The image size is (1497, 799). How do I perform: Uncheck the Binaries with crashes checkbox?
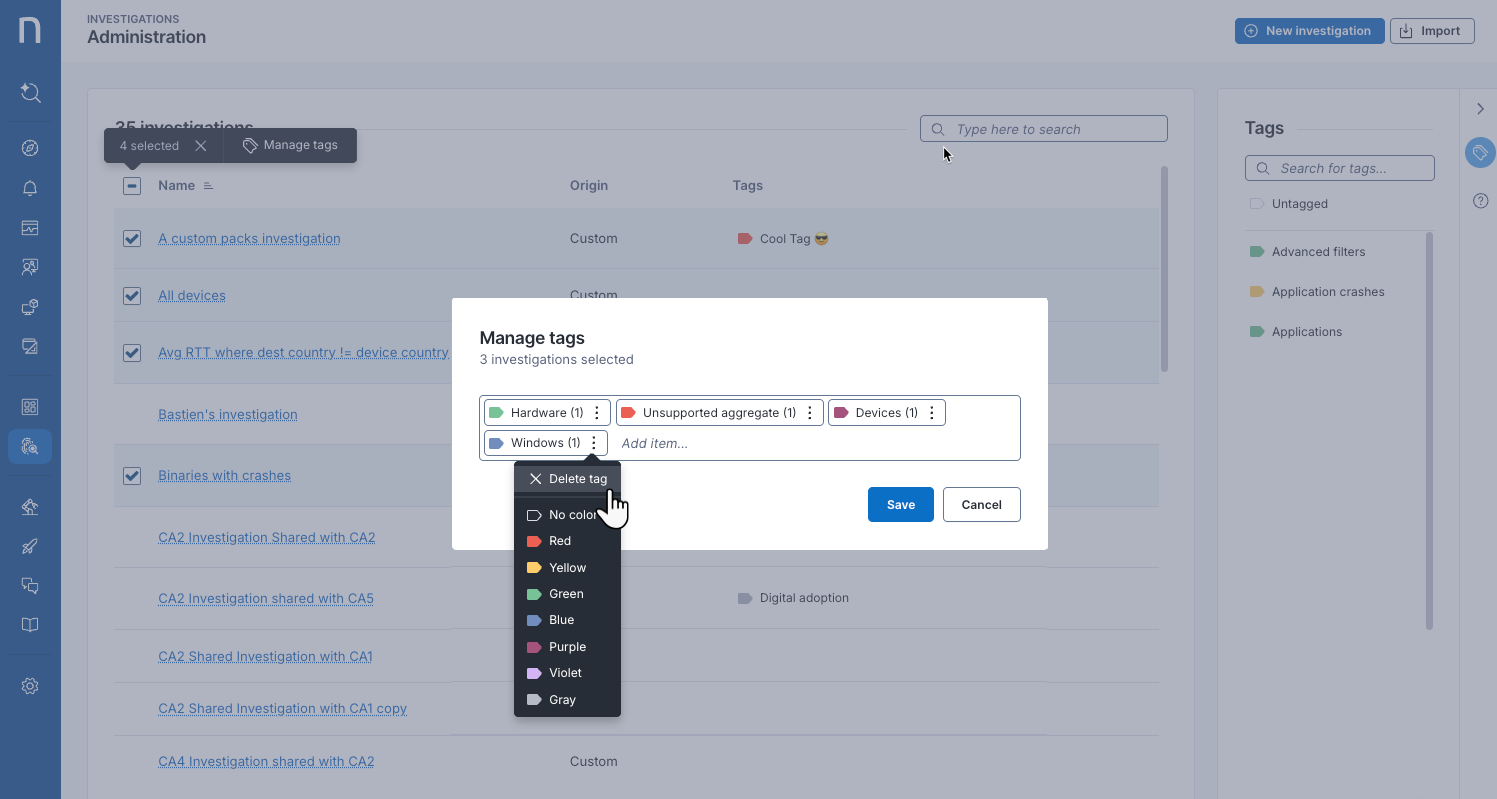[131, 476]
